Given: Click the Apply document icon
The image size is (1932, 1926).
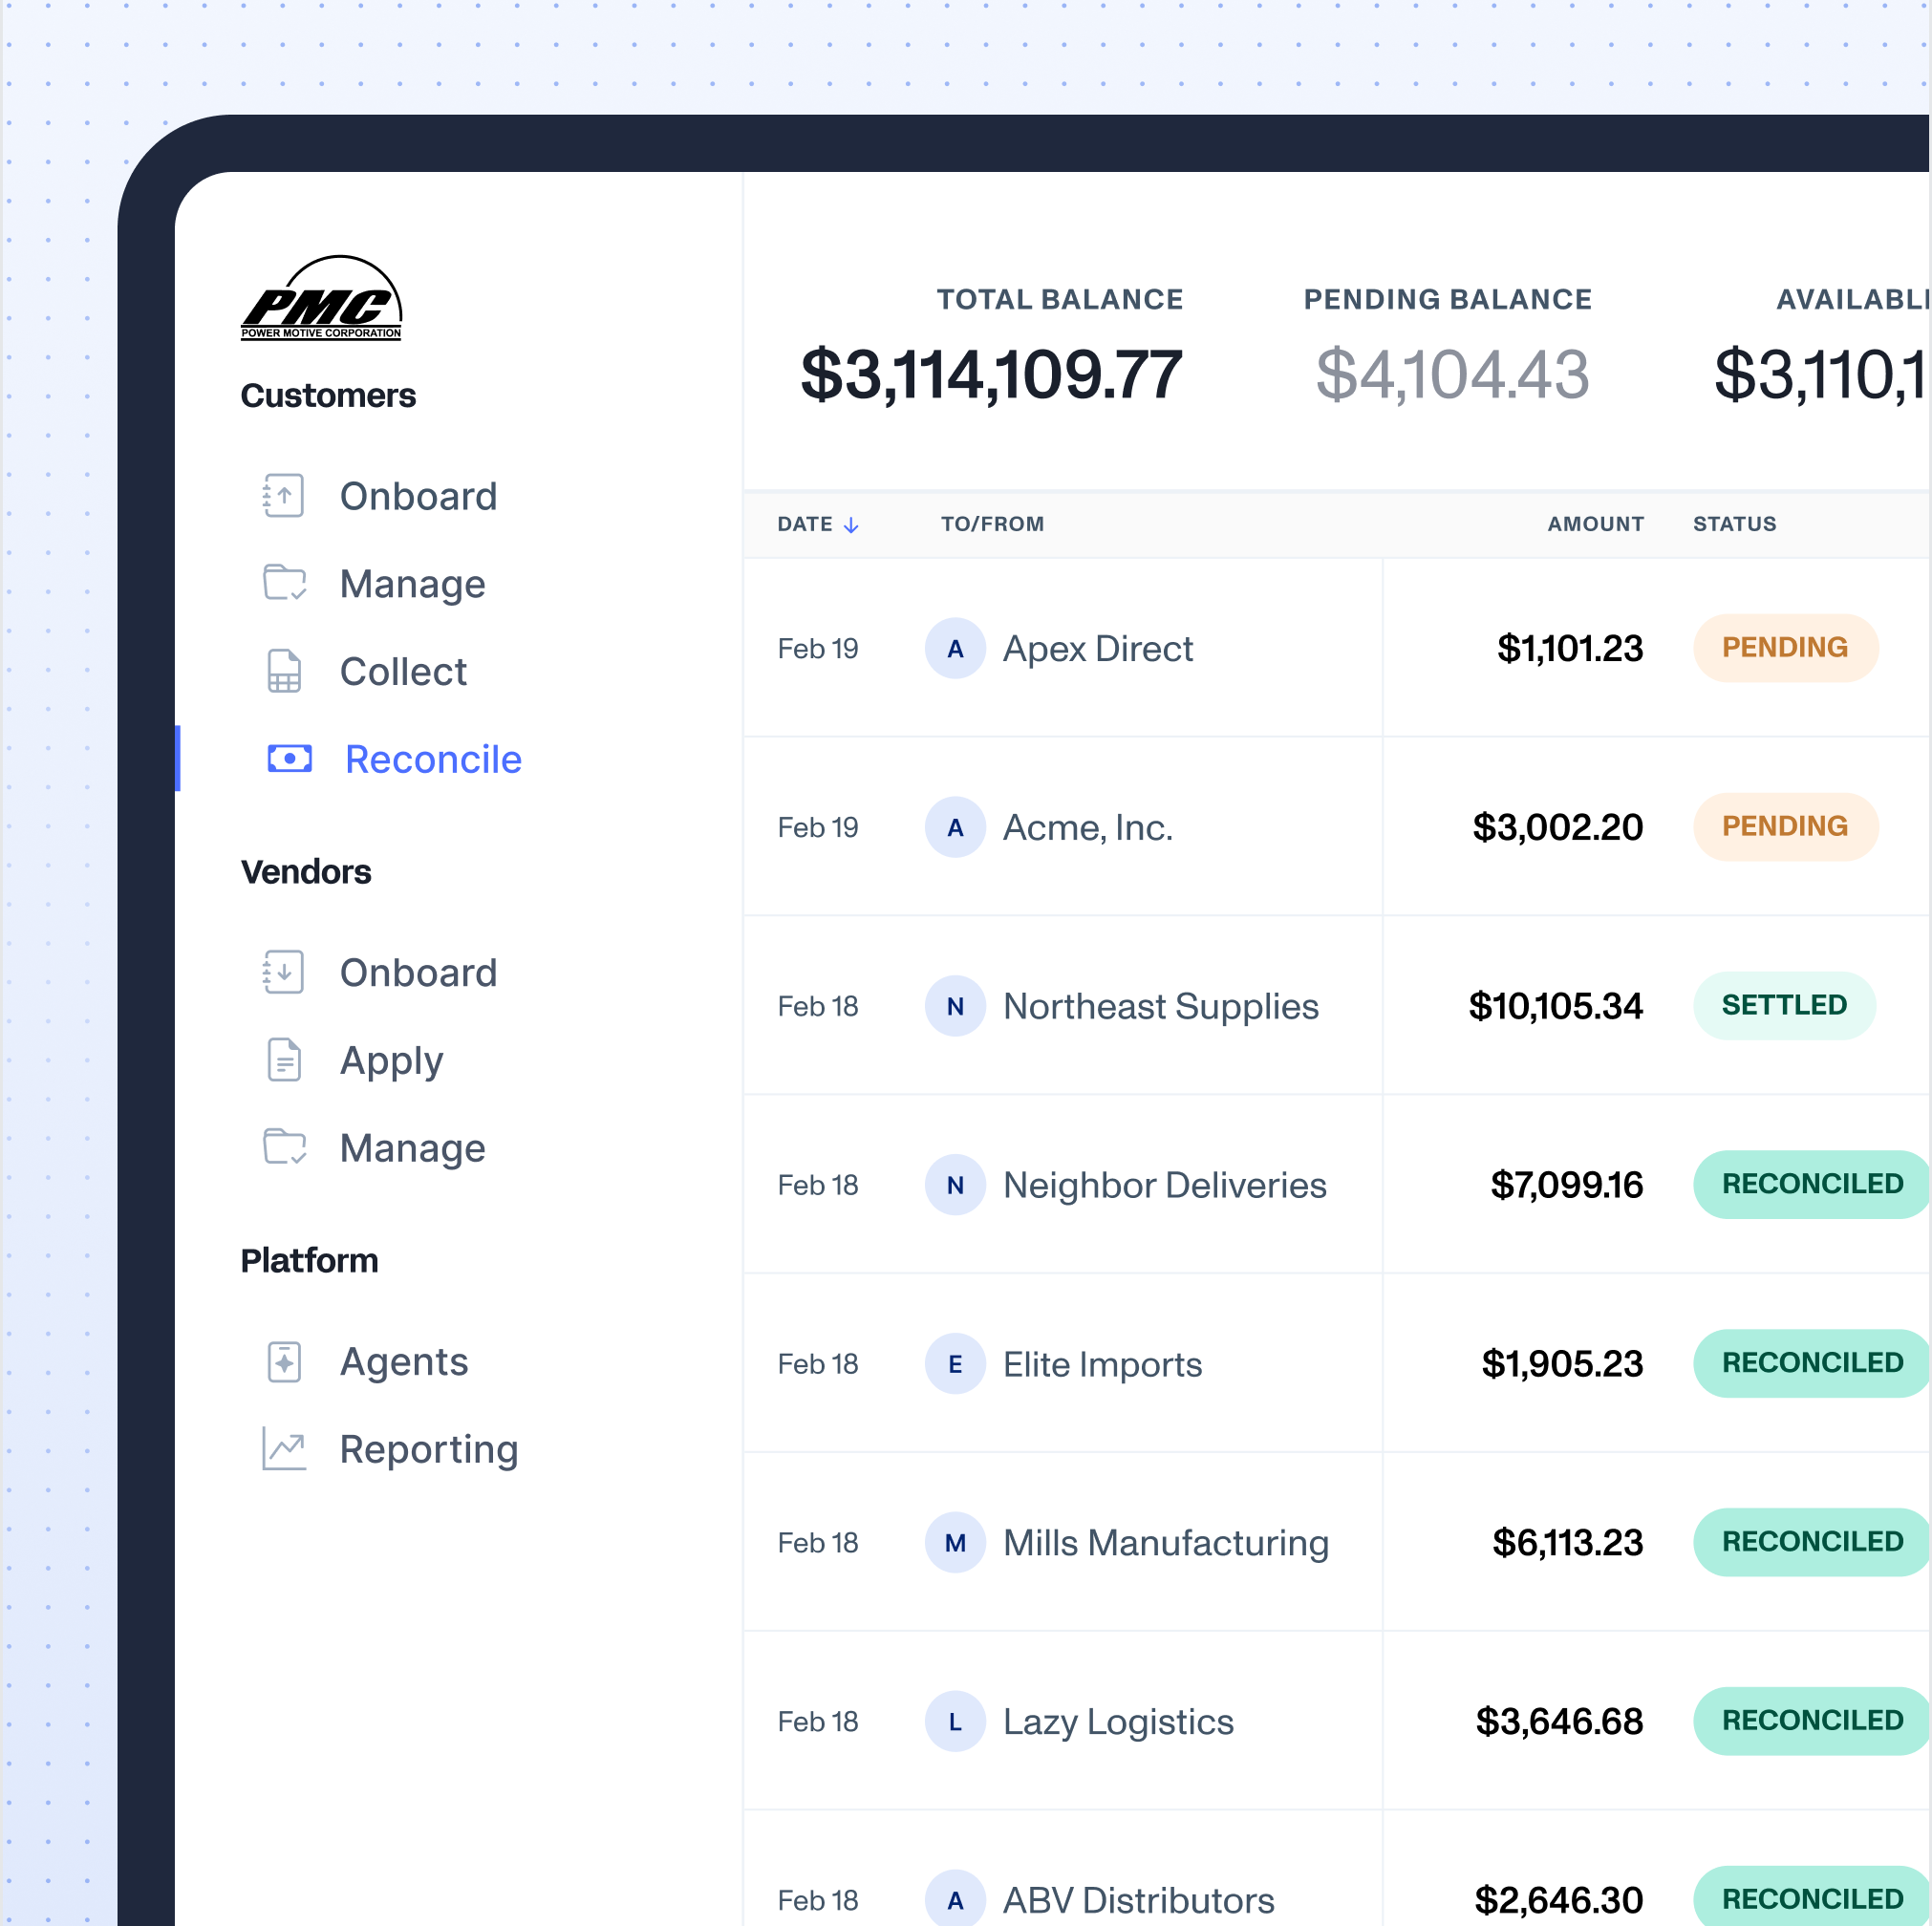Looking at the screenshot, I should (x=285, y=1060).
